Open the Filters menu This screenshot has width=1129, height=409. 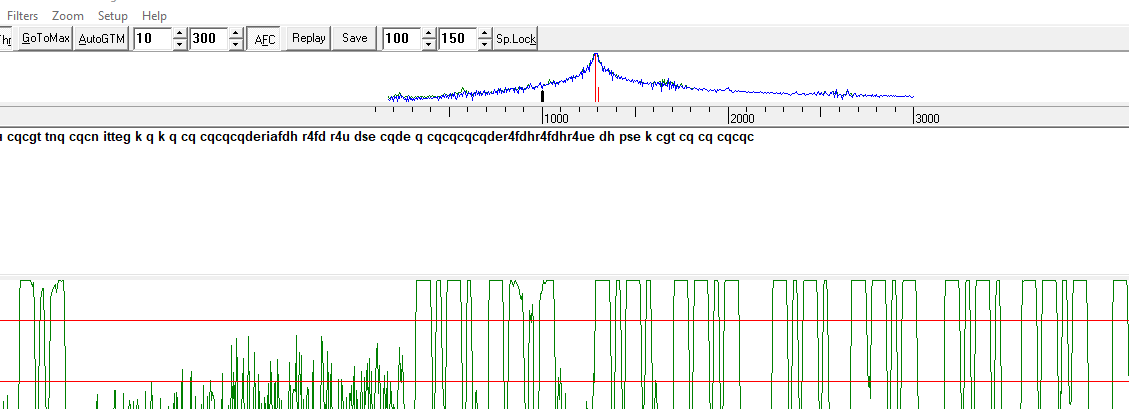point(24,15)
